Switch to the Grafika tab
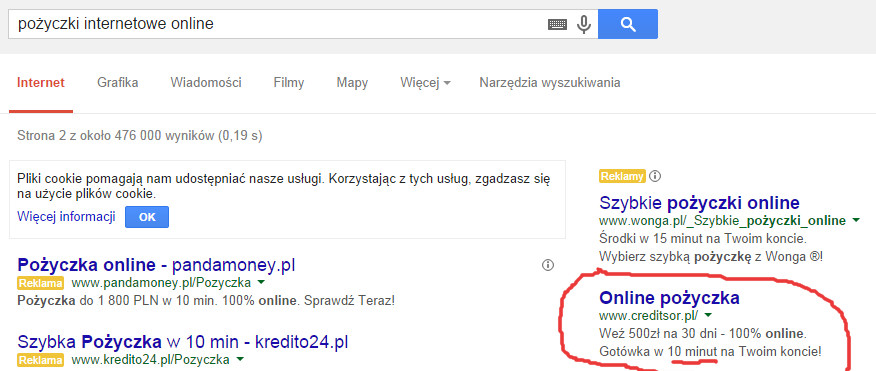876x371 pixels. [x=118, y=83]
